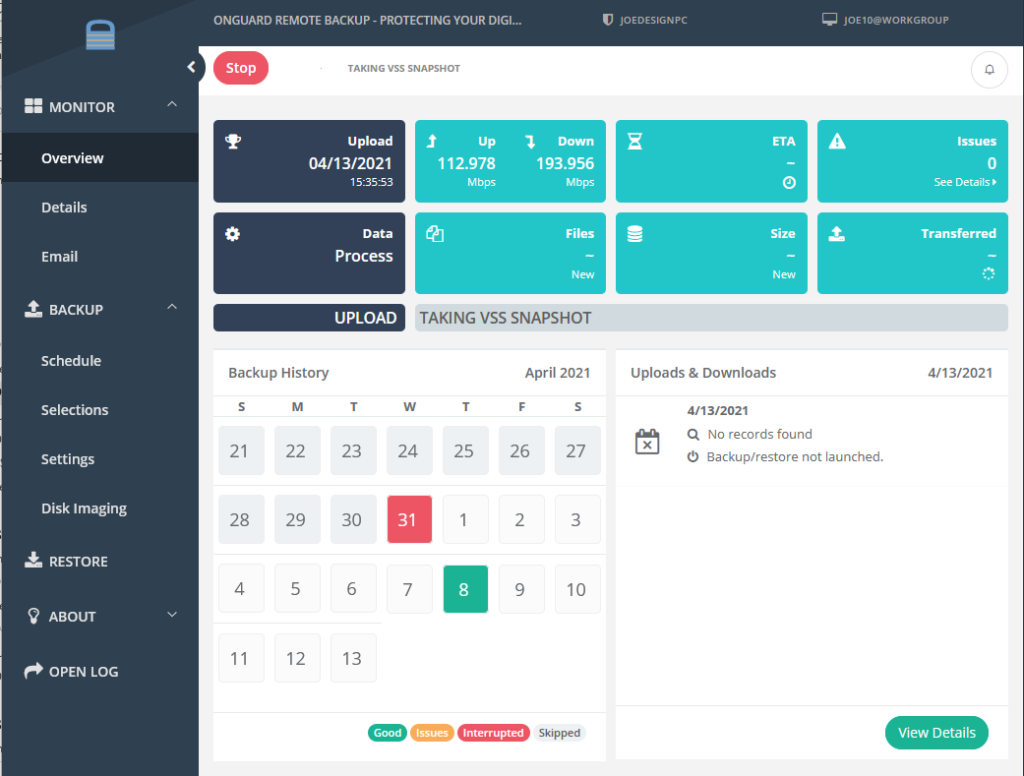Click the upload icon on Transferred card

pos(837,234)
